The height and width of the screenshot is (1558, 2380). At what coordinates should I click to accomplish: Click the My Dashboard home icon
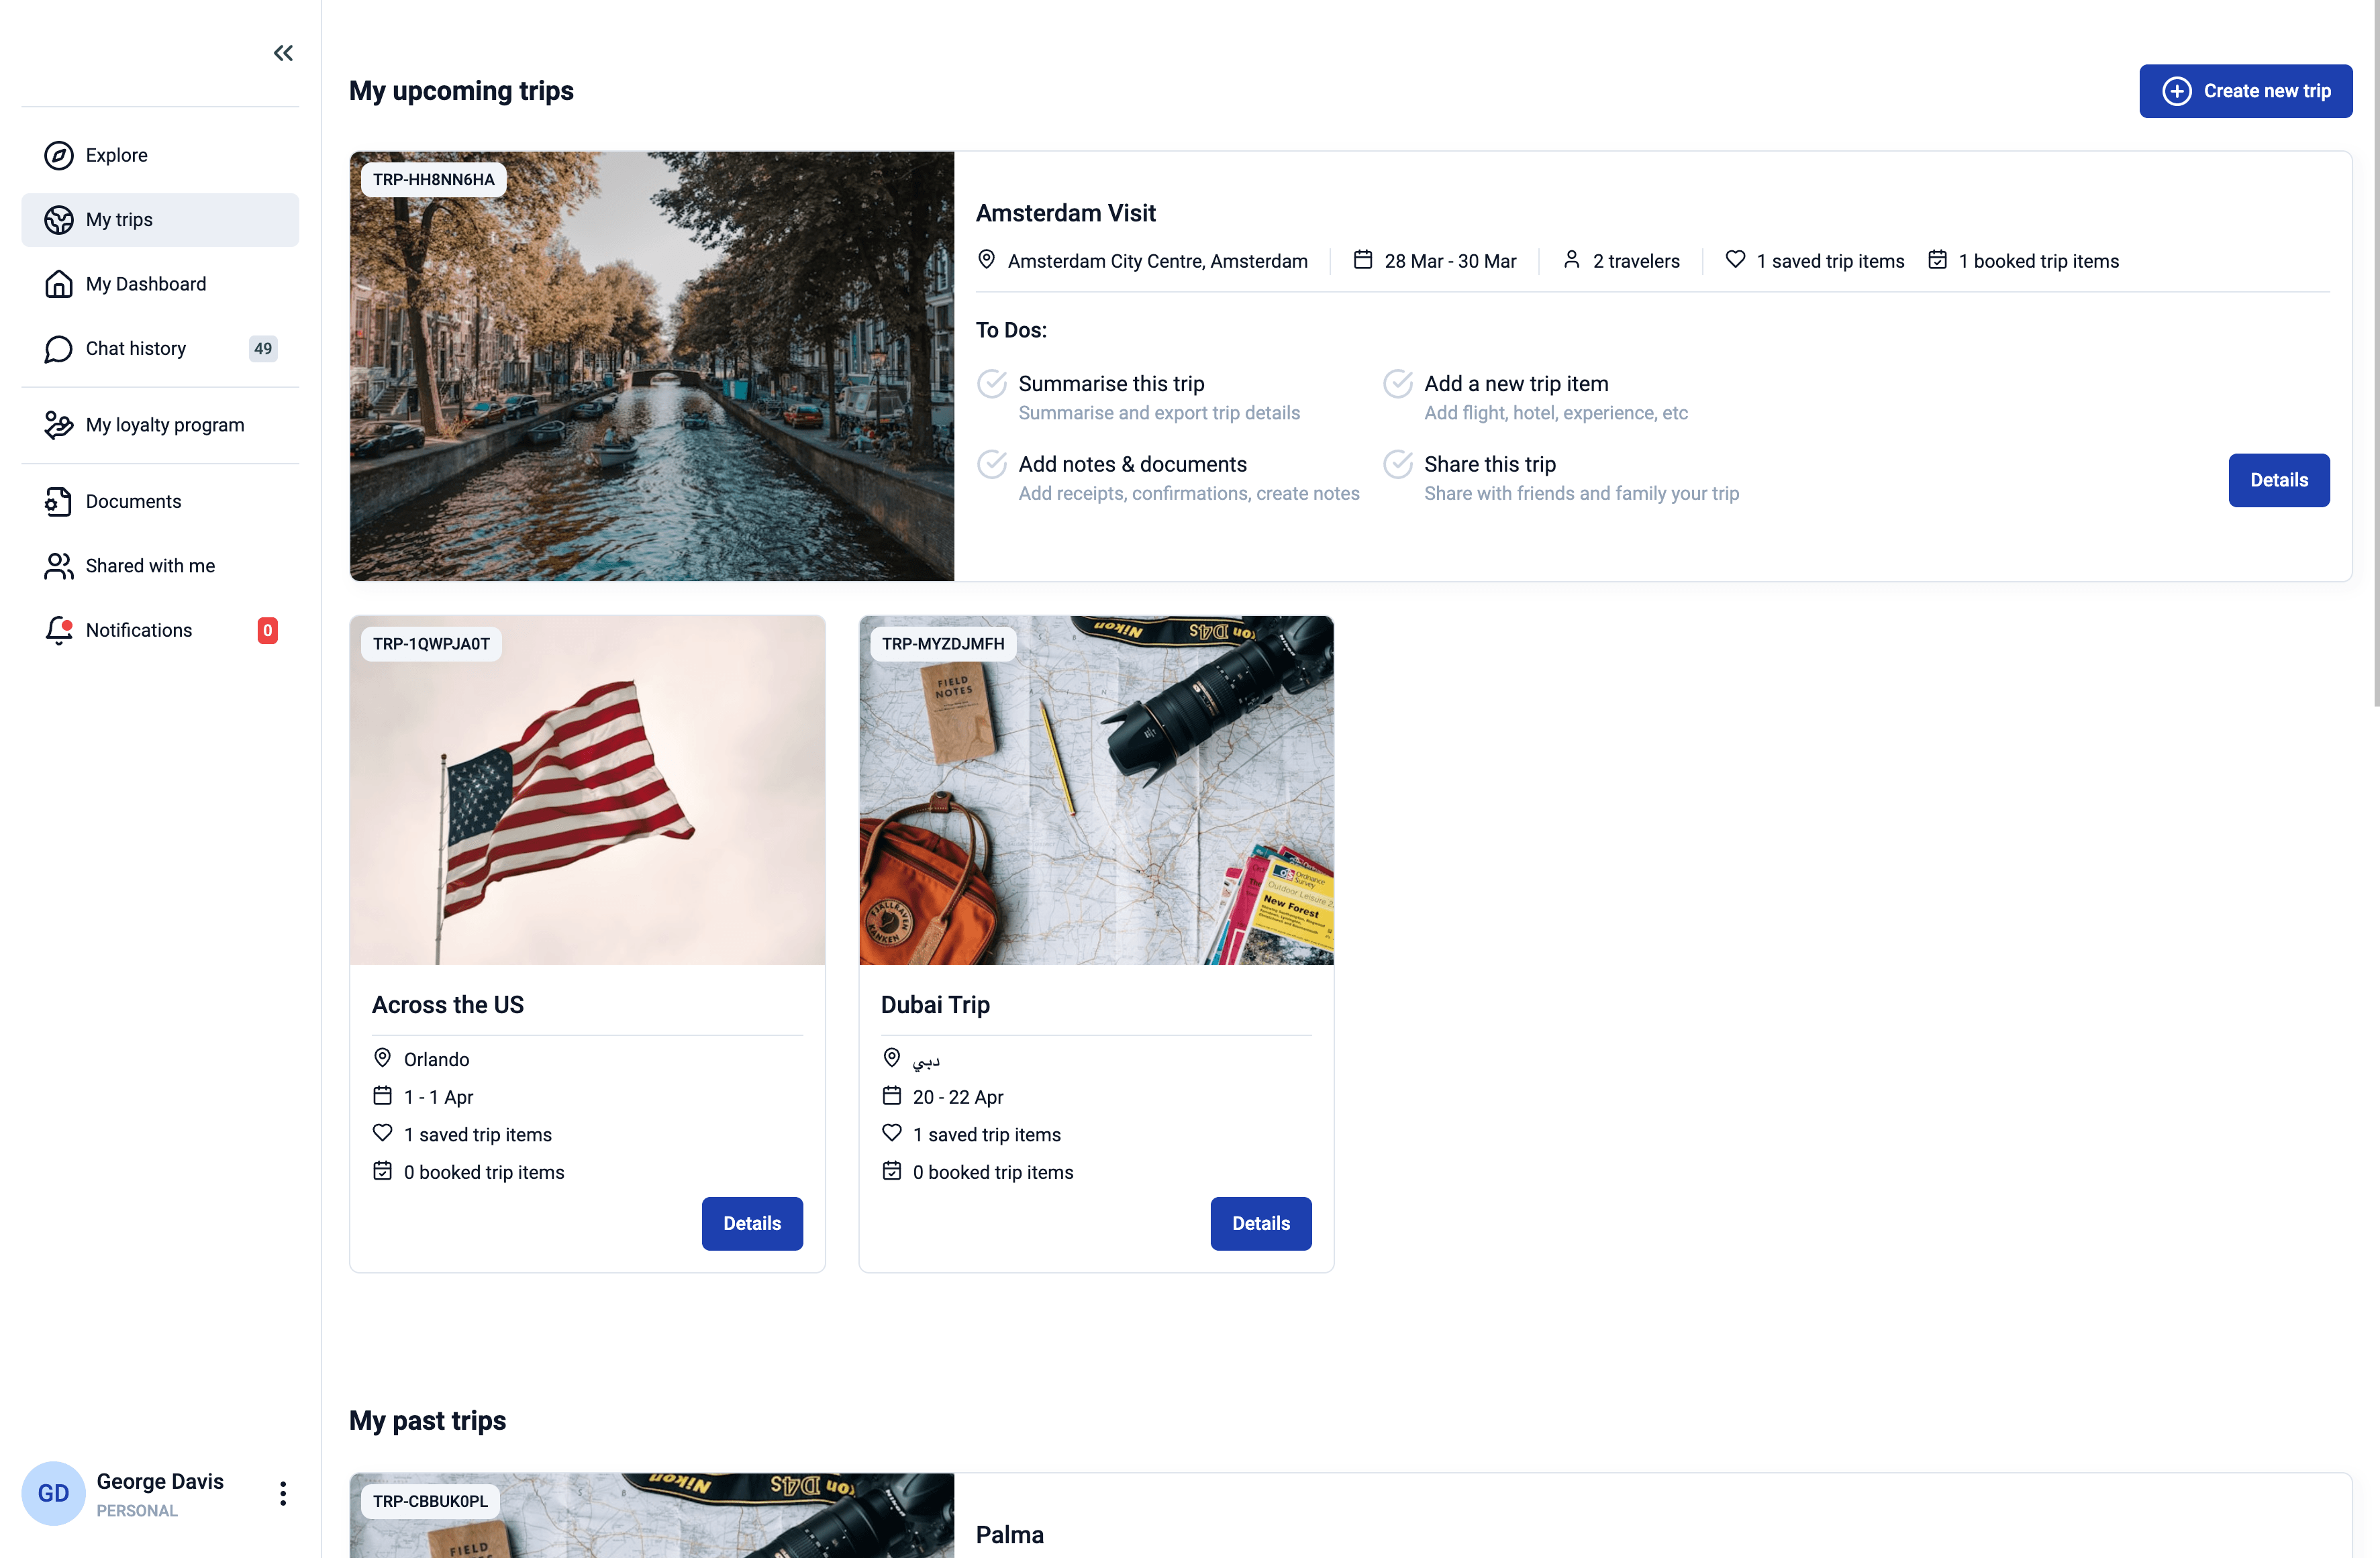pos(59,284)
